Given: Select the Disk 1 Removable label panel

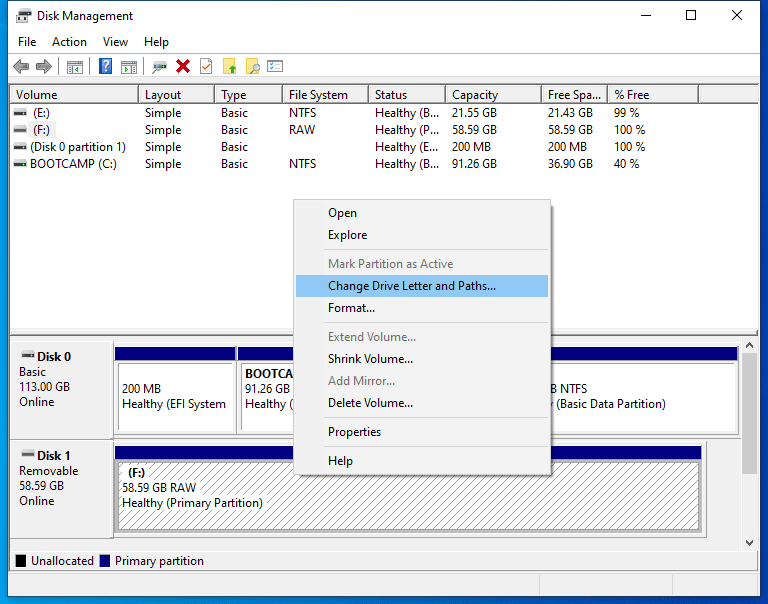Looking at the screenshot, I should (x=62, y=489).
